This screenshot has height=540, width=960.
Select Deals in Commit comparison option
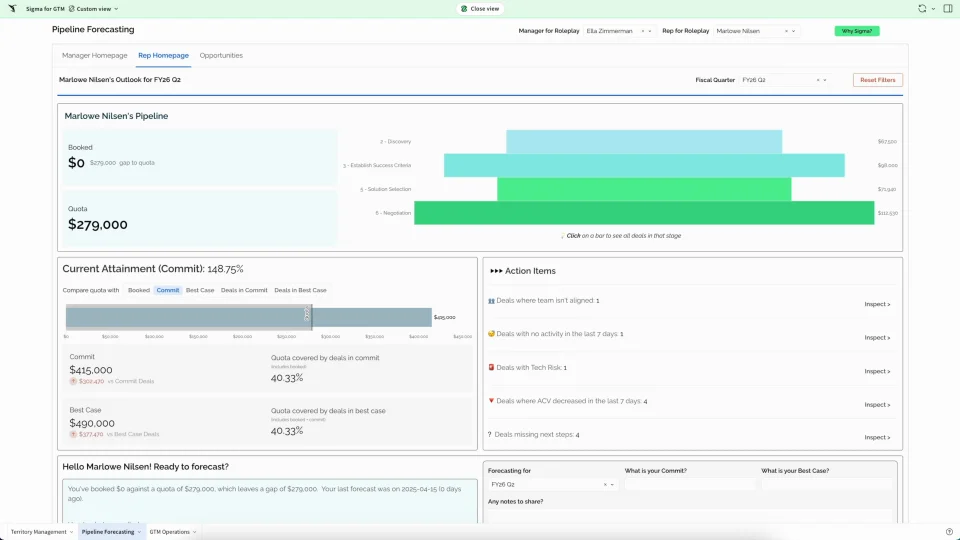(244, 290)
